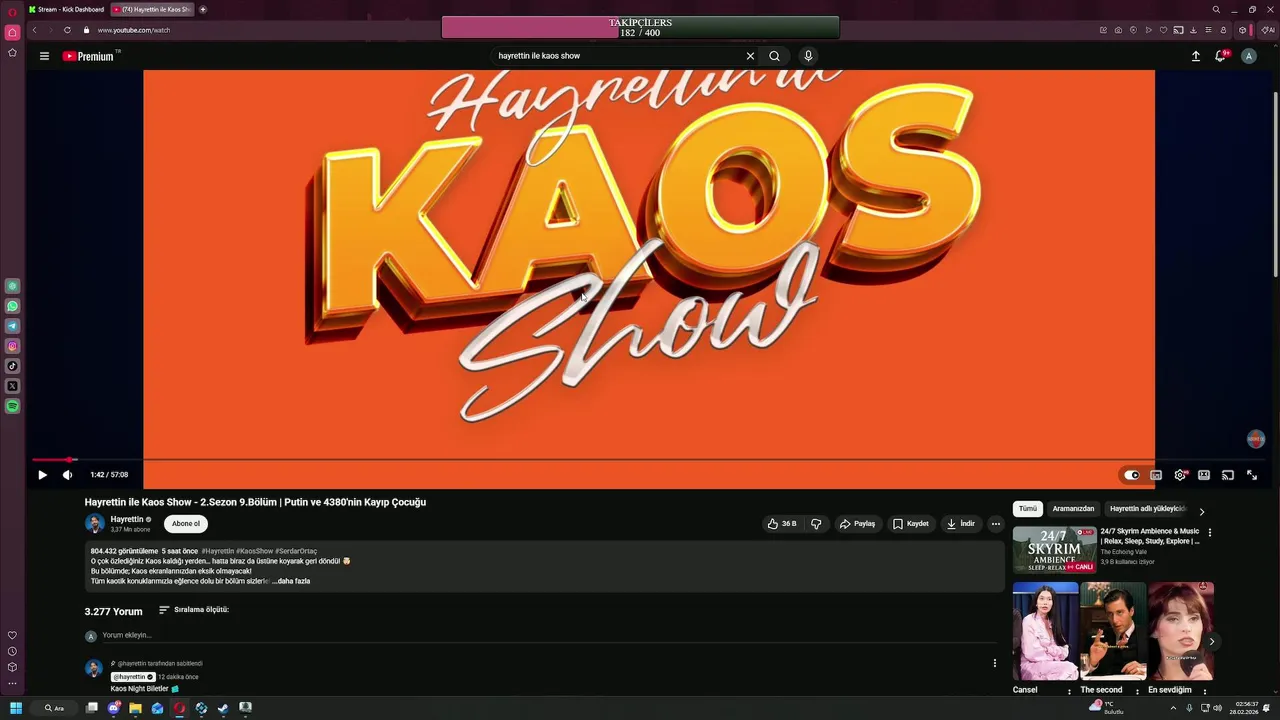Open browser downloads icon in toolbar
This screenshot has width=1280, height=720.
1193,30
